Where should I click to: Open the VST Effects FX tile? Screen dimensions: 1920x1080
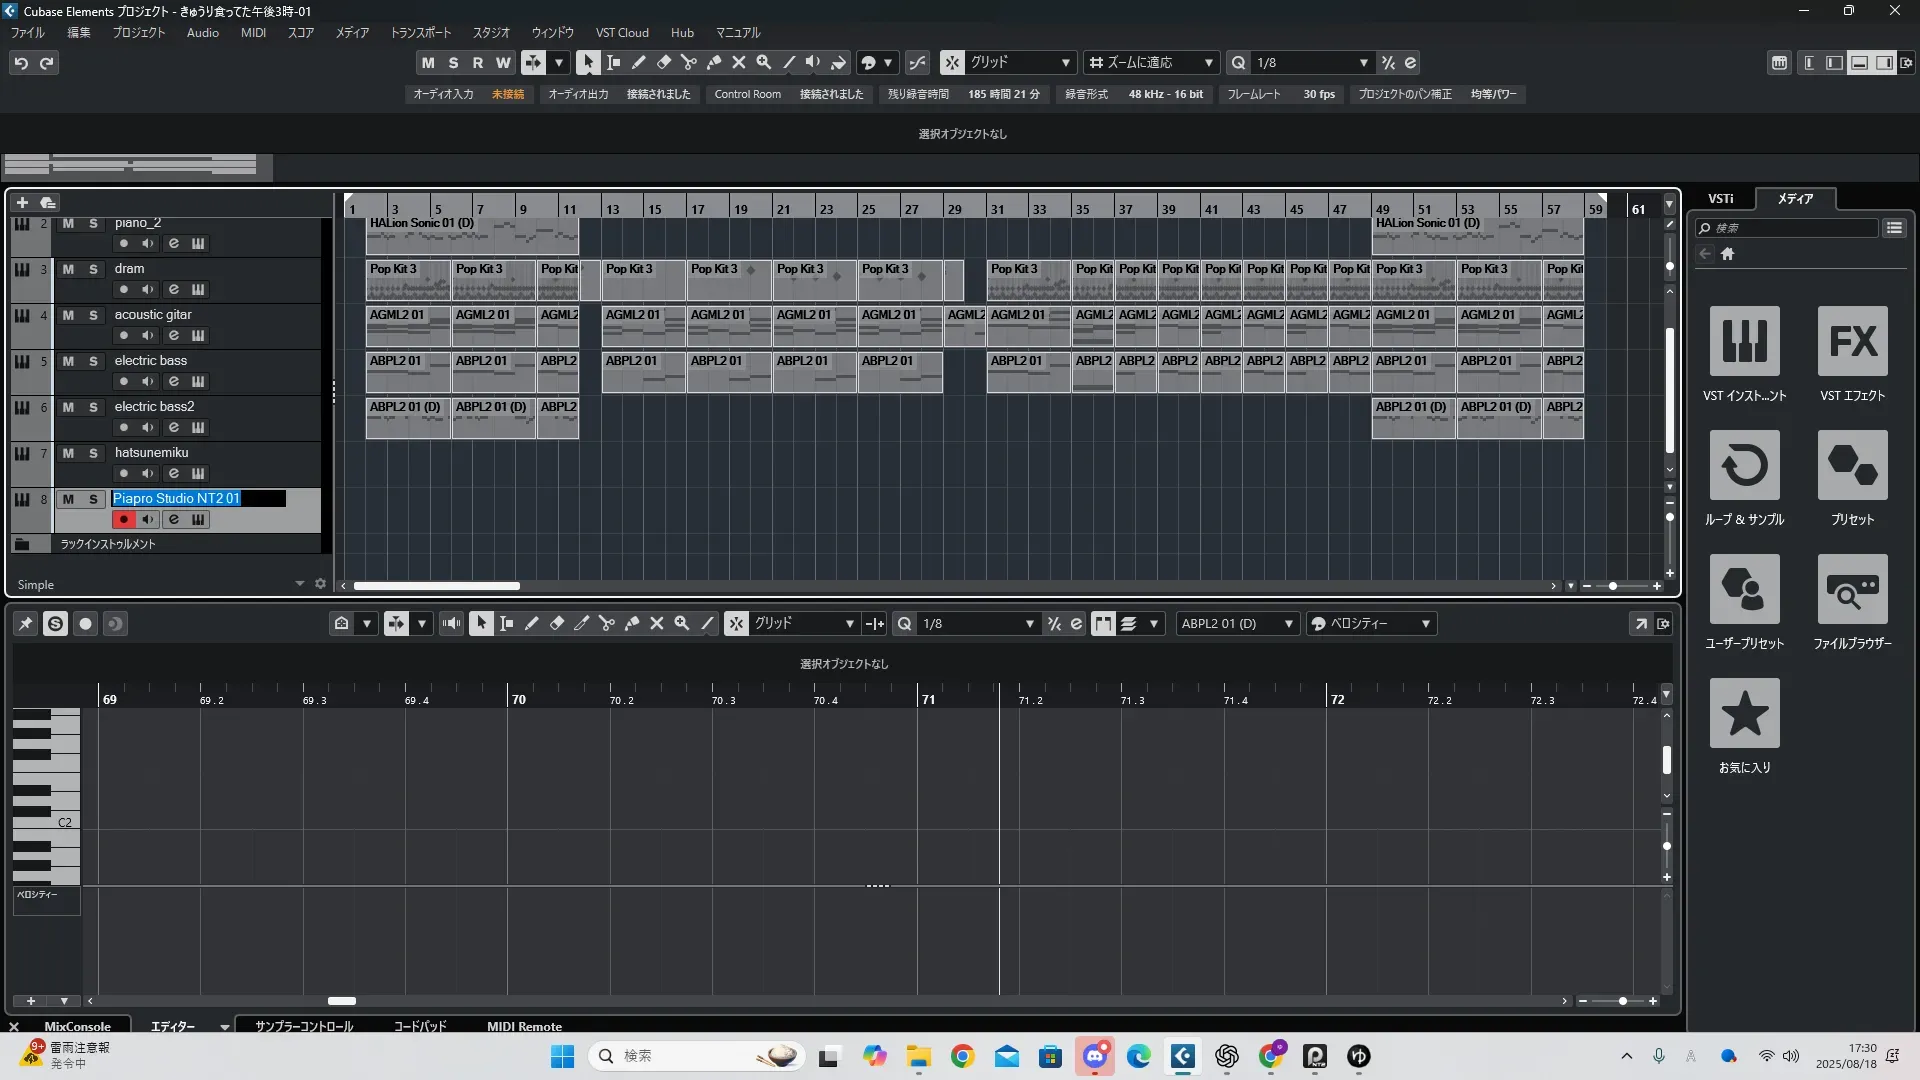[x=1852, y=342]
